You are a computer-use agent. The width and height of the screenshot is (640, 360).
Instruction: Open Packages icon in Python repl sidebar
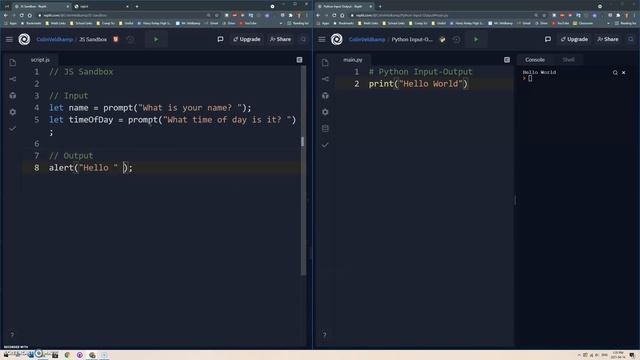coord(325,96)
